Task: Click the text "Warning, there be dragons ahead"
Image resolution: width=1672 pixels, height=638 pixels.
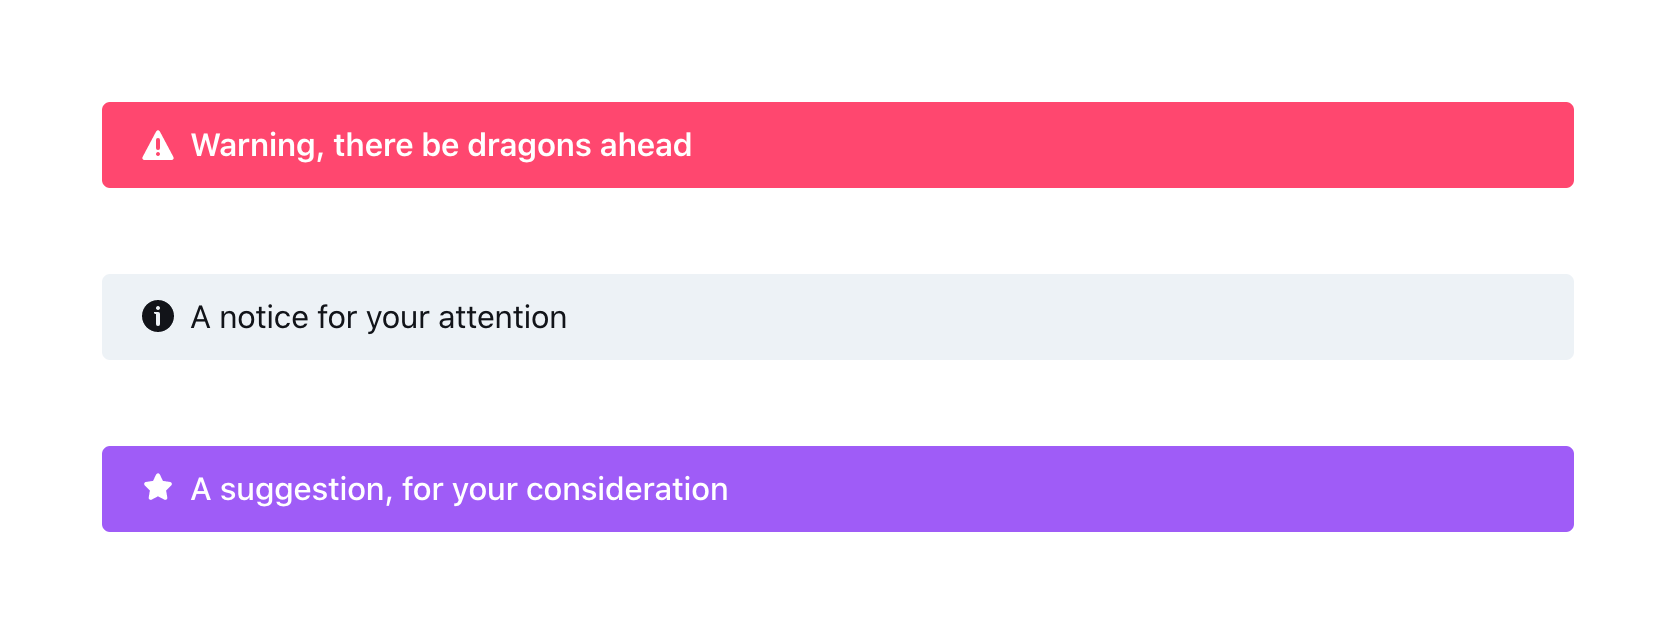Action: [x=441, y=146]
